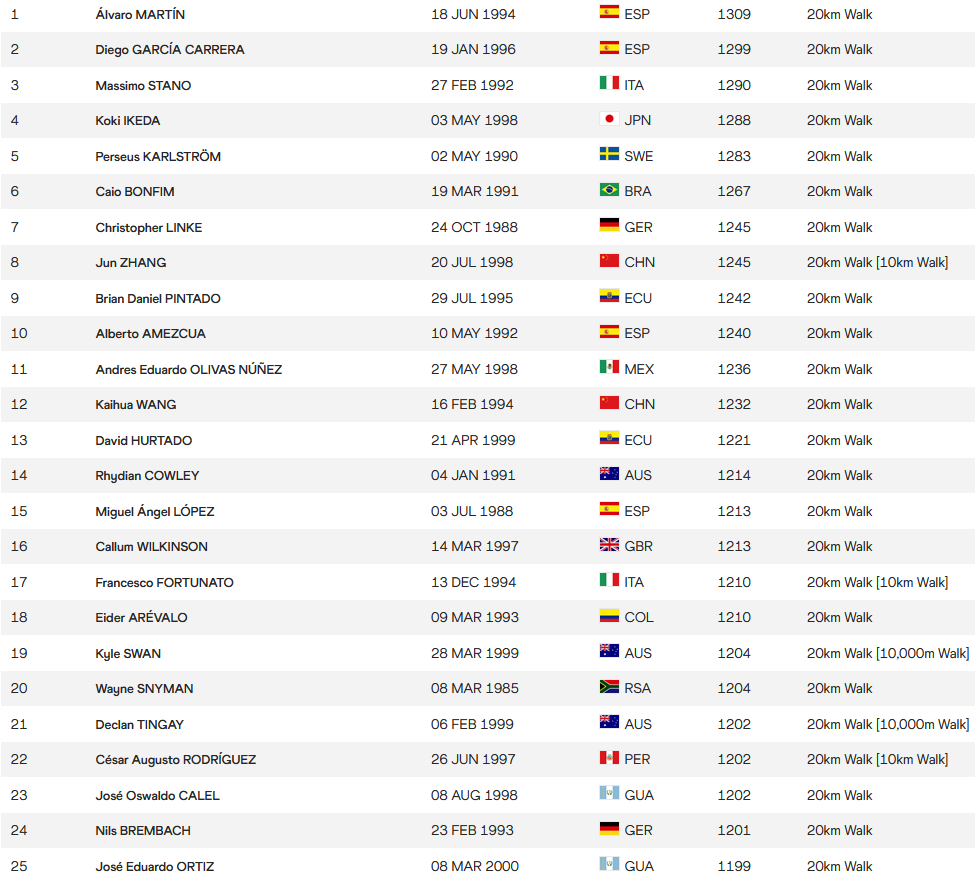This screenshot has height=883, width=979.
Task: Click the Colombia flag icon next to COL
Action: pyautogui.click(x=609, y=616)
